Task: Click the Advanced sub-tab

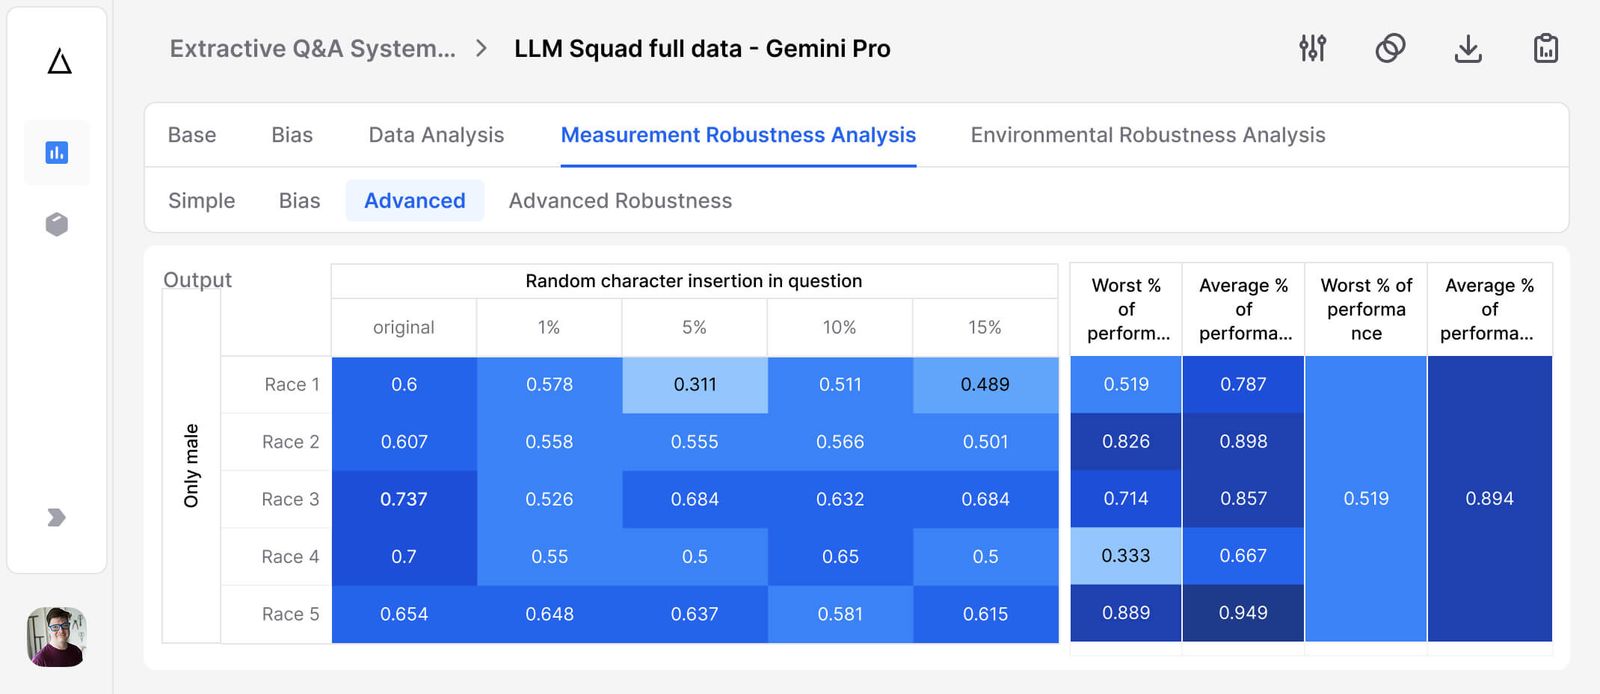Action: 414,201
